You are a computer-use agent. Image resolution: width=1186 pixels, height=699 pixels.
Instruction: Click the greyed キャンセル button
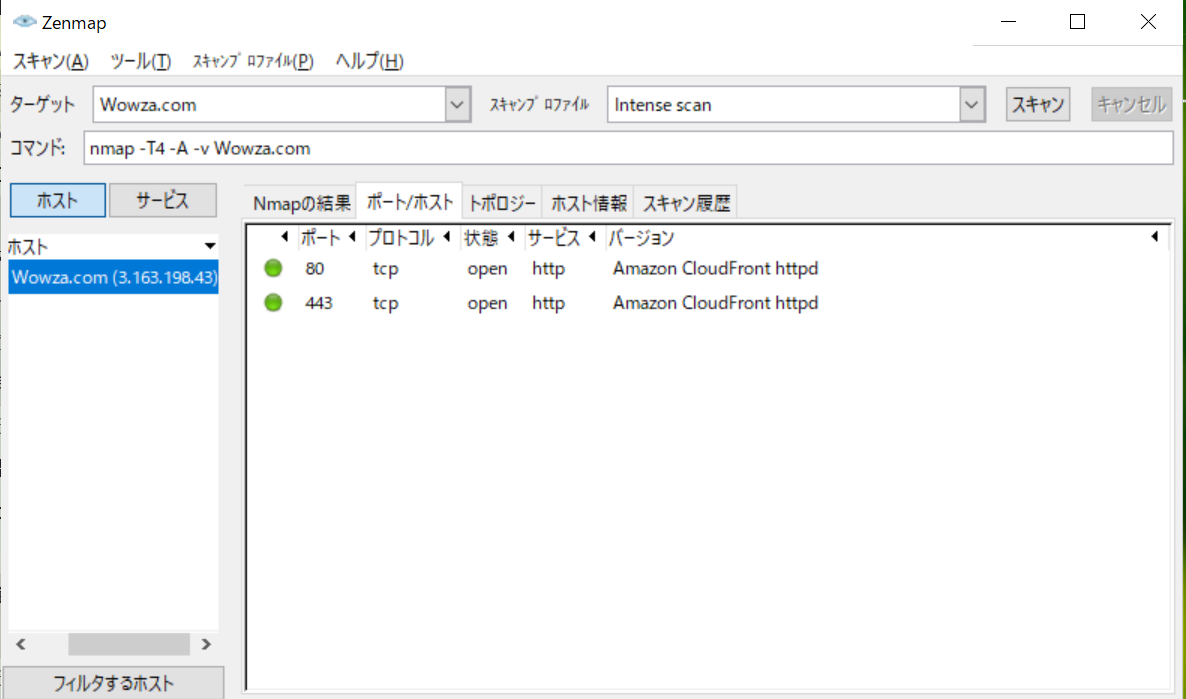click(x=1132, y=104)
